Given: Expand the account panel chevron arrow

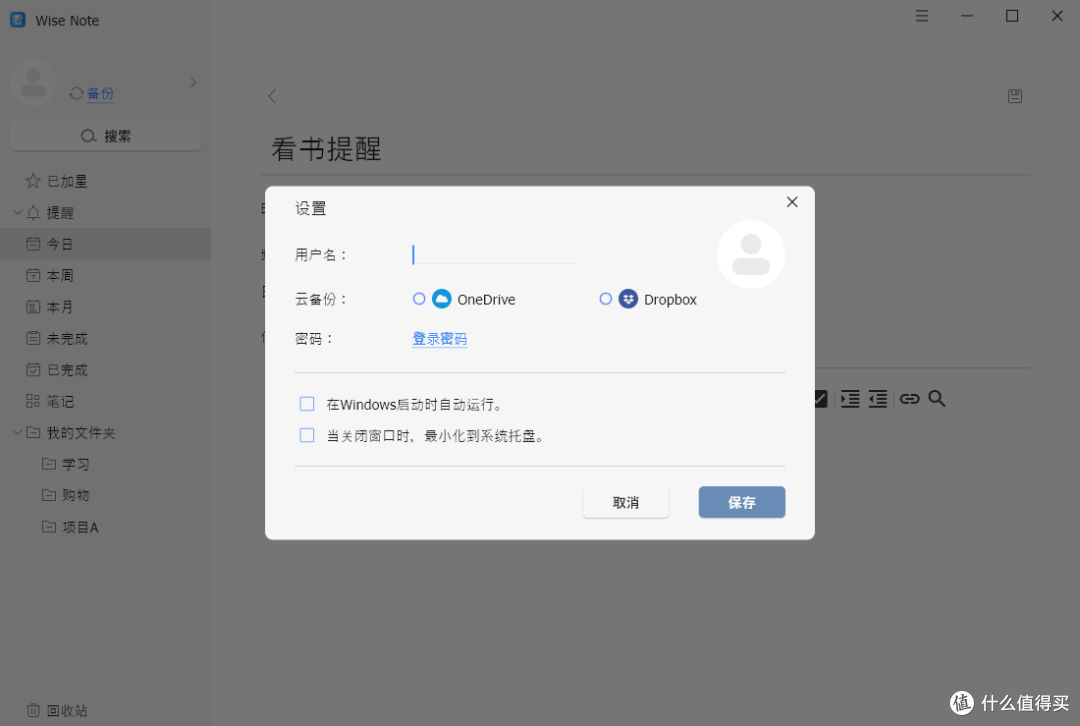Looking at the screenshot, I should [194, 83].
